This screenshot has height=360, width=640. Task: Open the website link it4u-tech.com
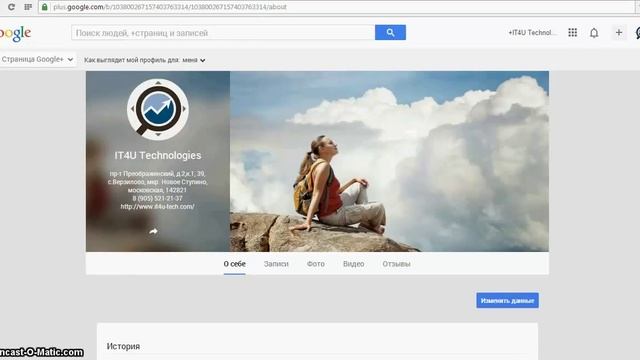(157, 207)
